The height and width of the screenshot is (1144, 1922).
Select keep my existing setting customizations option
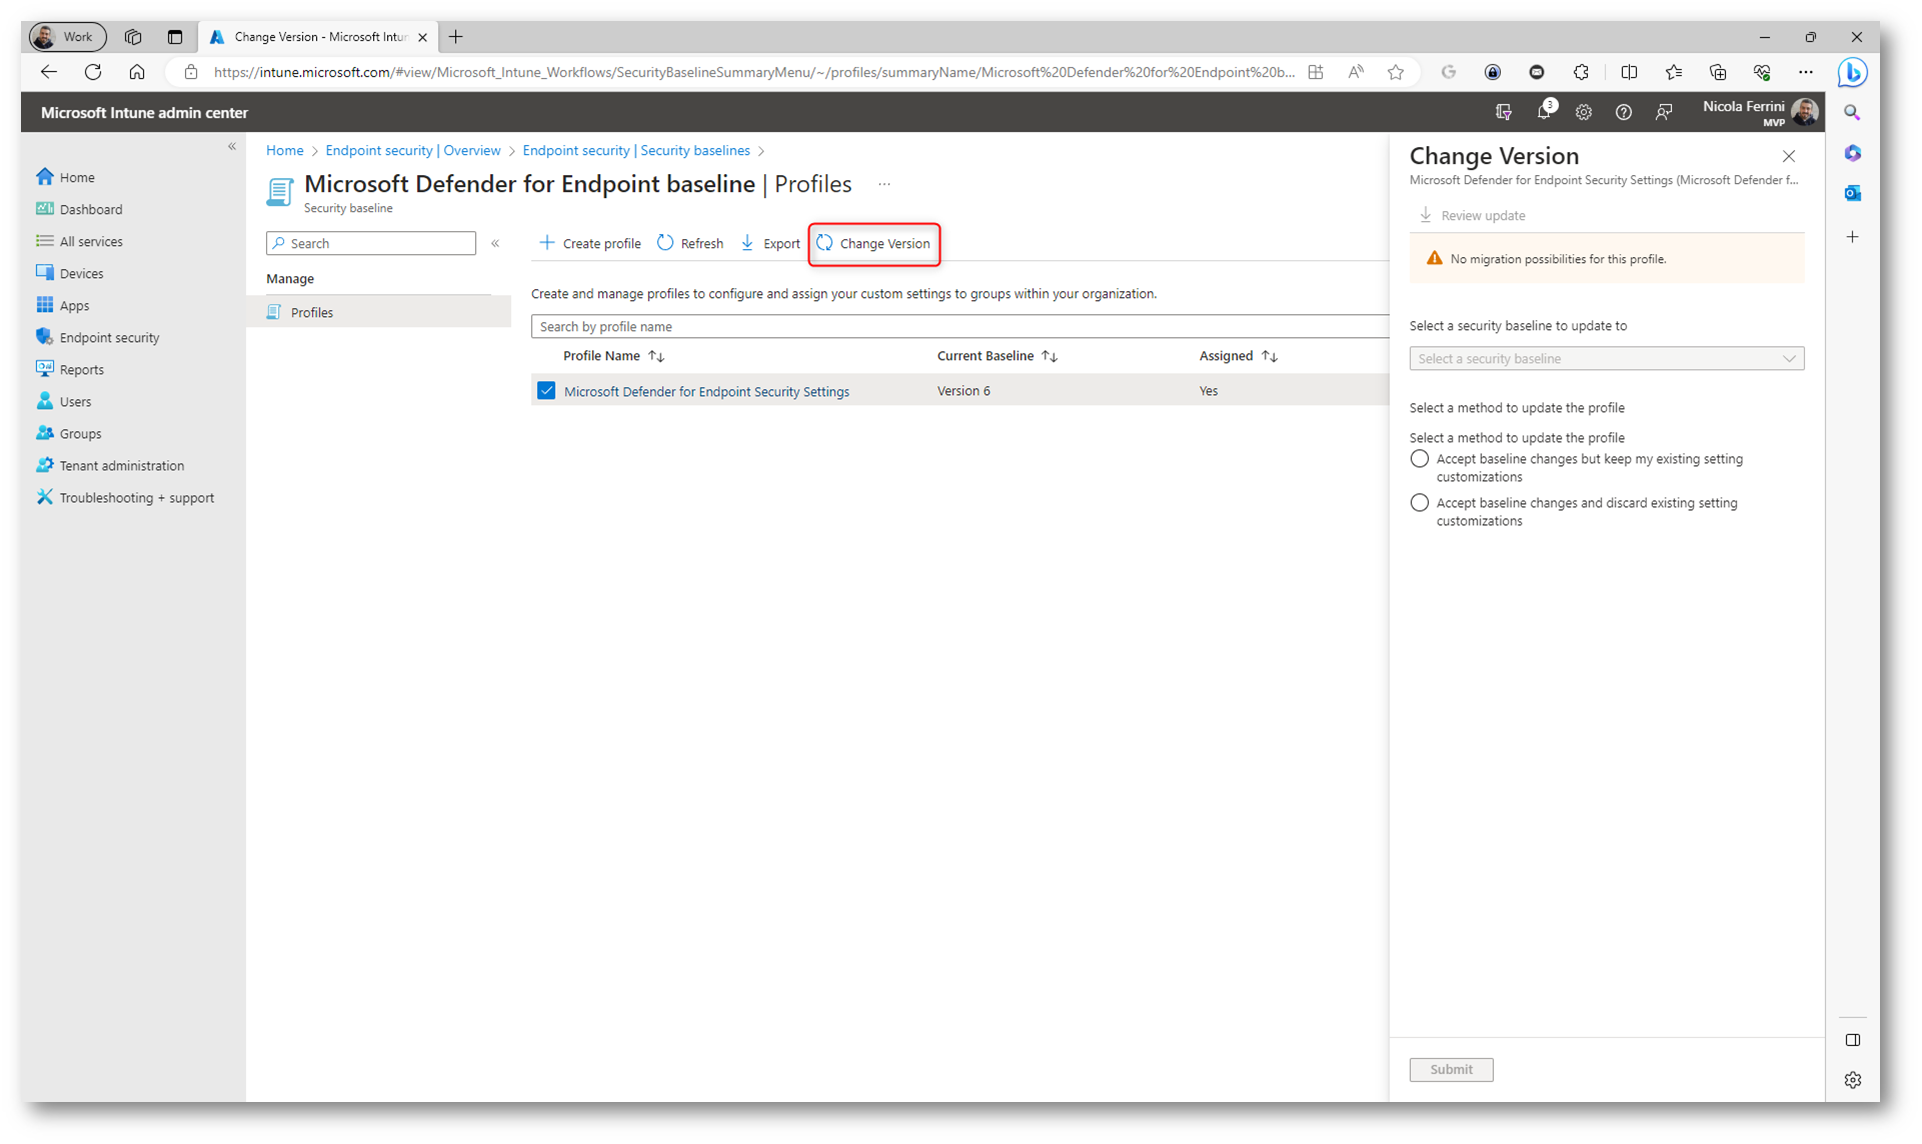click(x=1419, y=459)
